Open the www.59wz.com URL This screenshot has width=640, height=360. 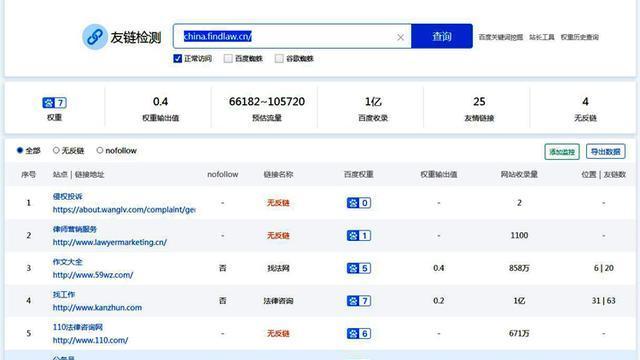(x=93, y=275)
